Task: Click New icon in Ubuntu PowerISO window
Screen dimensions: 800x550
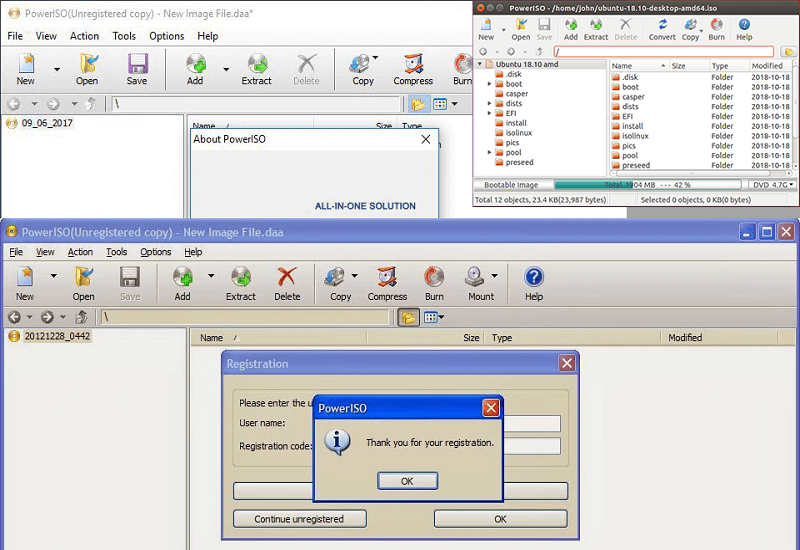Action: click(x=486, y=24)
